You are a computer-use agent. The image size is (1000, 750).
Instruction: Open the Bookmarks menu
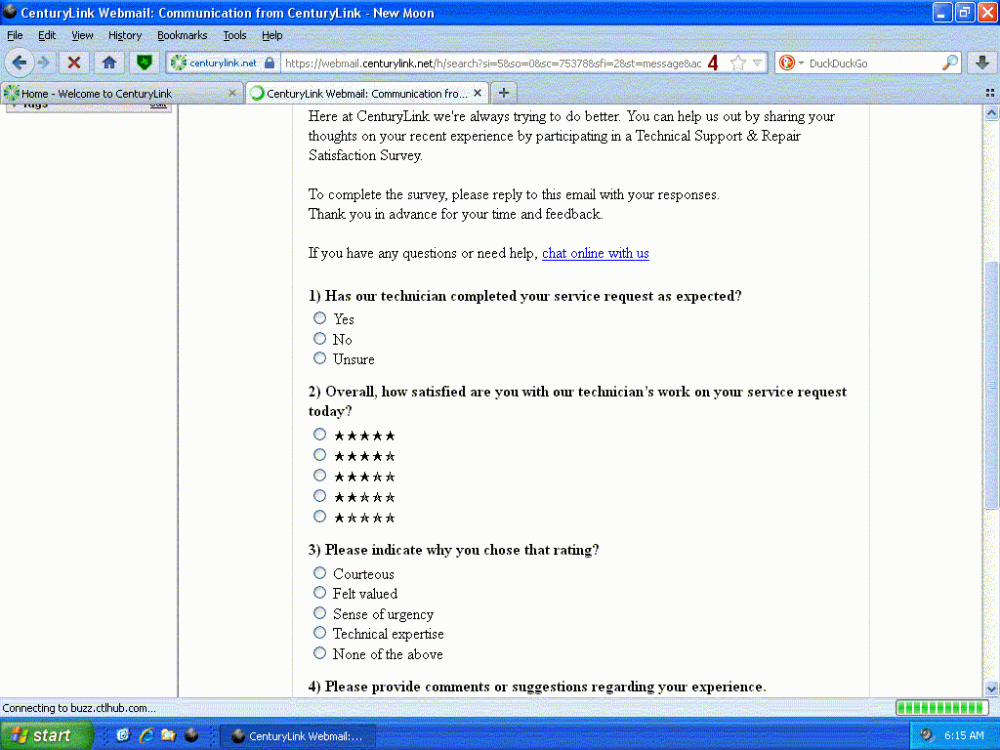coord(182,35)
